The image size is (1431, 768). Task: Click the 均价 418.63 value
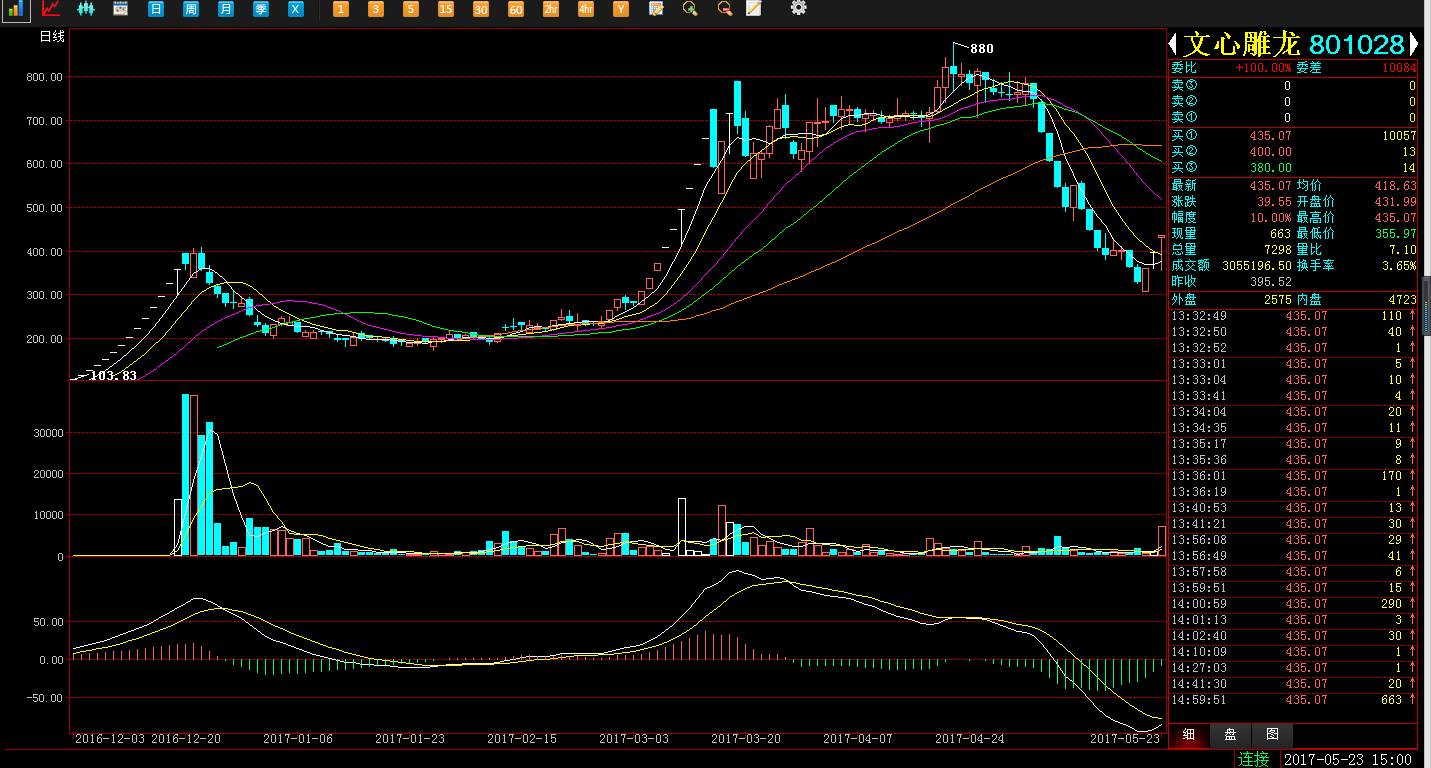1395,185
